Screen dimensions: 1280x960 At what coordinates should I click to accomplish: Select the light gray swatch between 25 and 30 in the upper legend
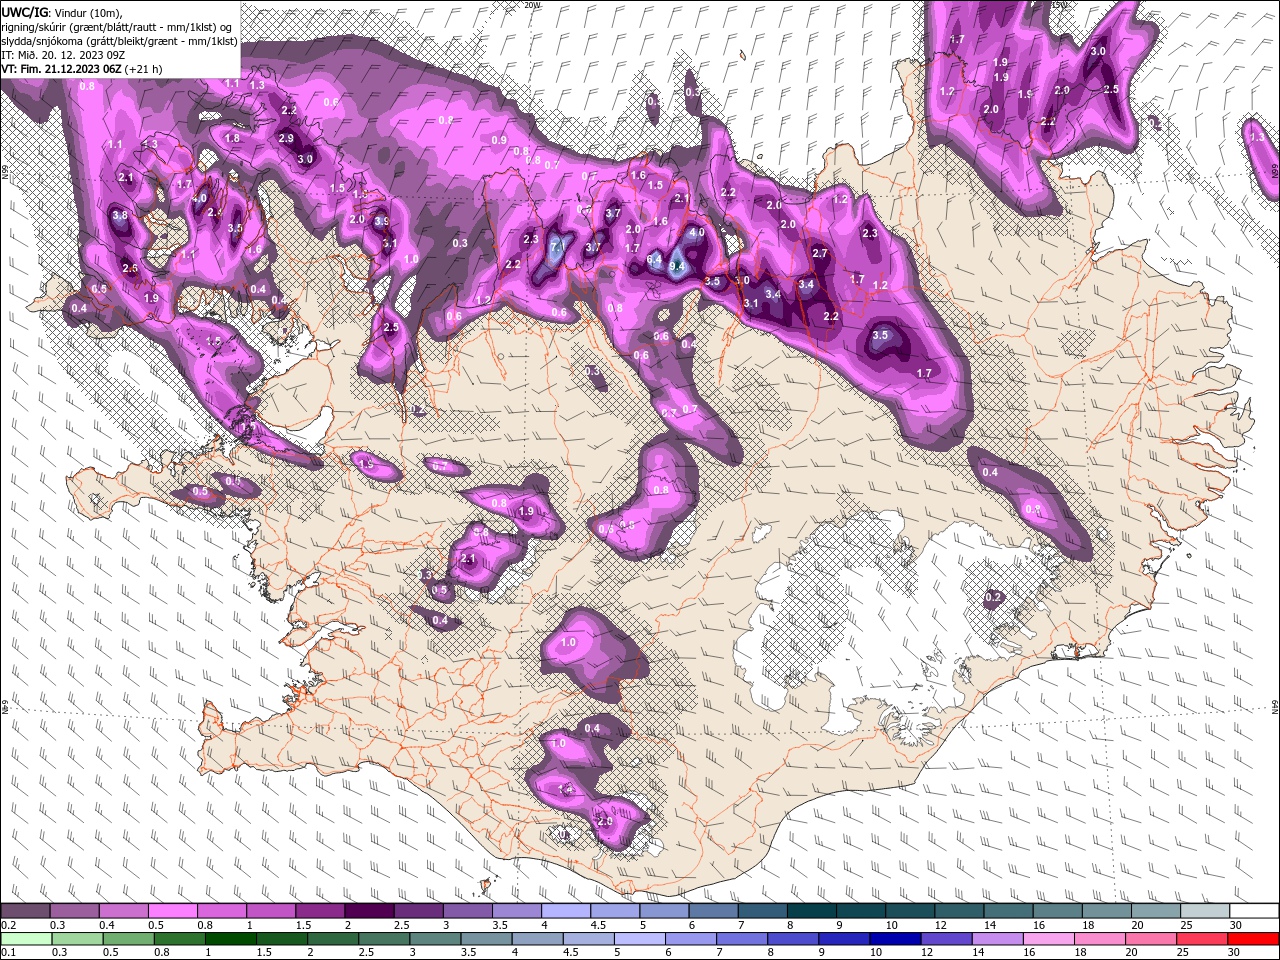pos(1206,911)
